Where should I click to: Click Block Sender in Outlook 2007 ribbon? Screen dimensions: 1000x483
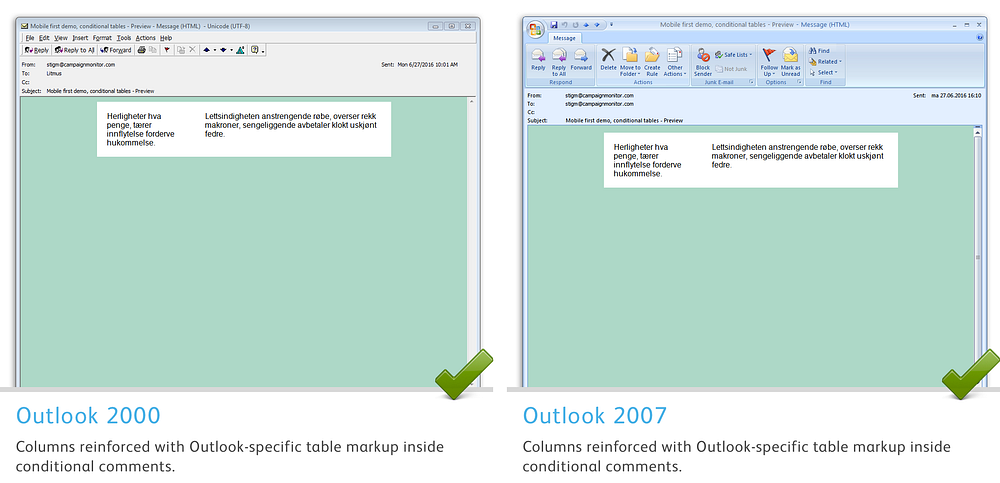(x=703, y=62)
